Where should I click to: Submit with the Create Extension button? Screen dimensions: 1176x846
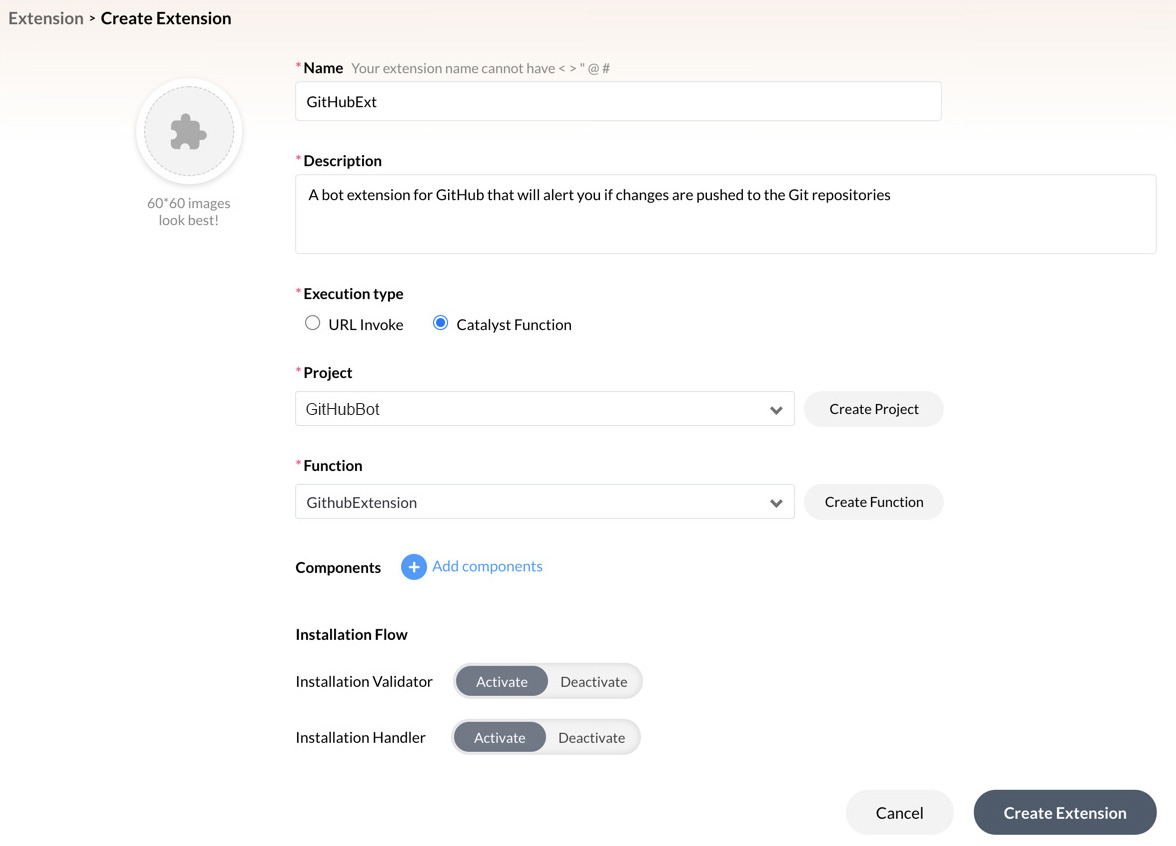(1064, 812)
